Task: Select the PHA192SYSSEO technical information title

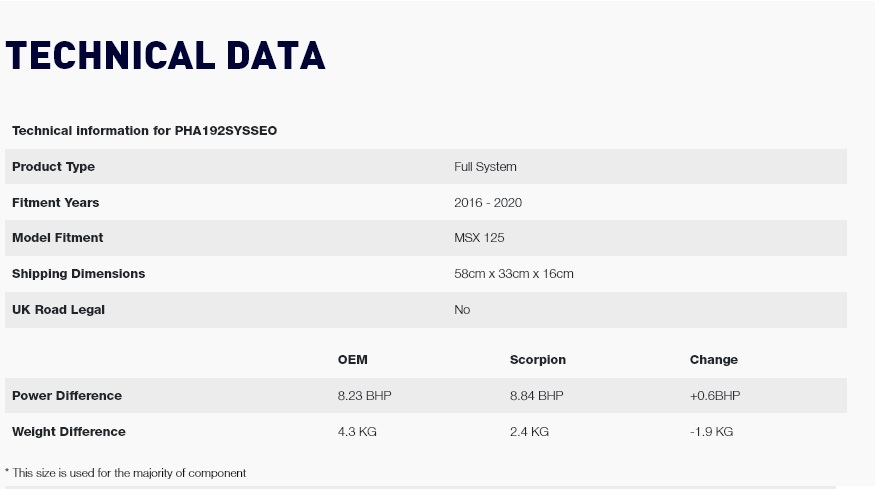Action: pyautogui.click(x=145, y=131)
